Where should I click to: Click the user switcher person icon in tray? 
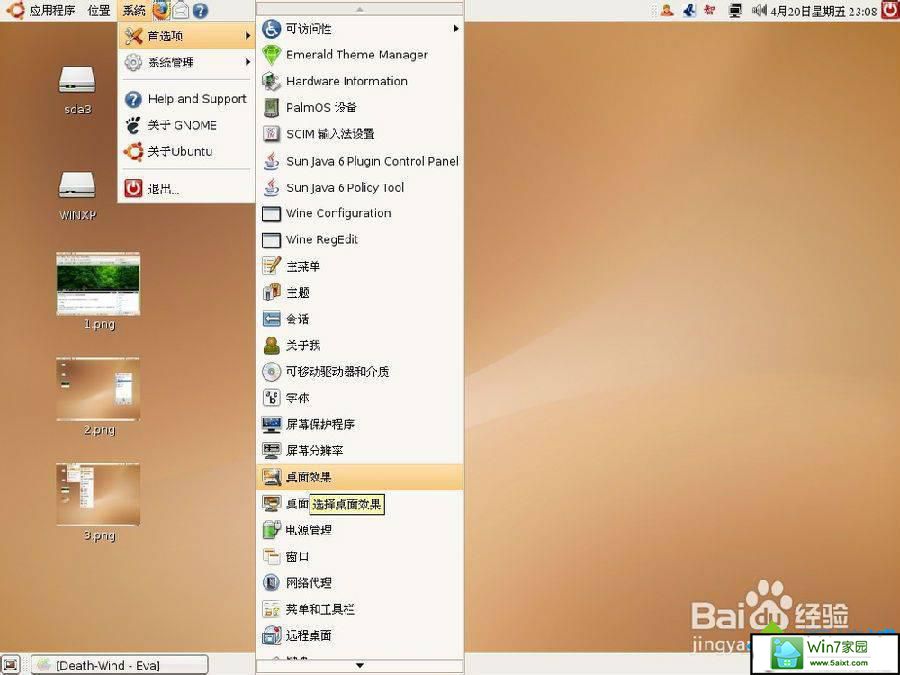point(667,10)
